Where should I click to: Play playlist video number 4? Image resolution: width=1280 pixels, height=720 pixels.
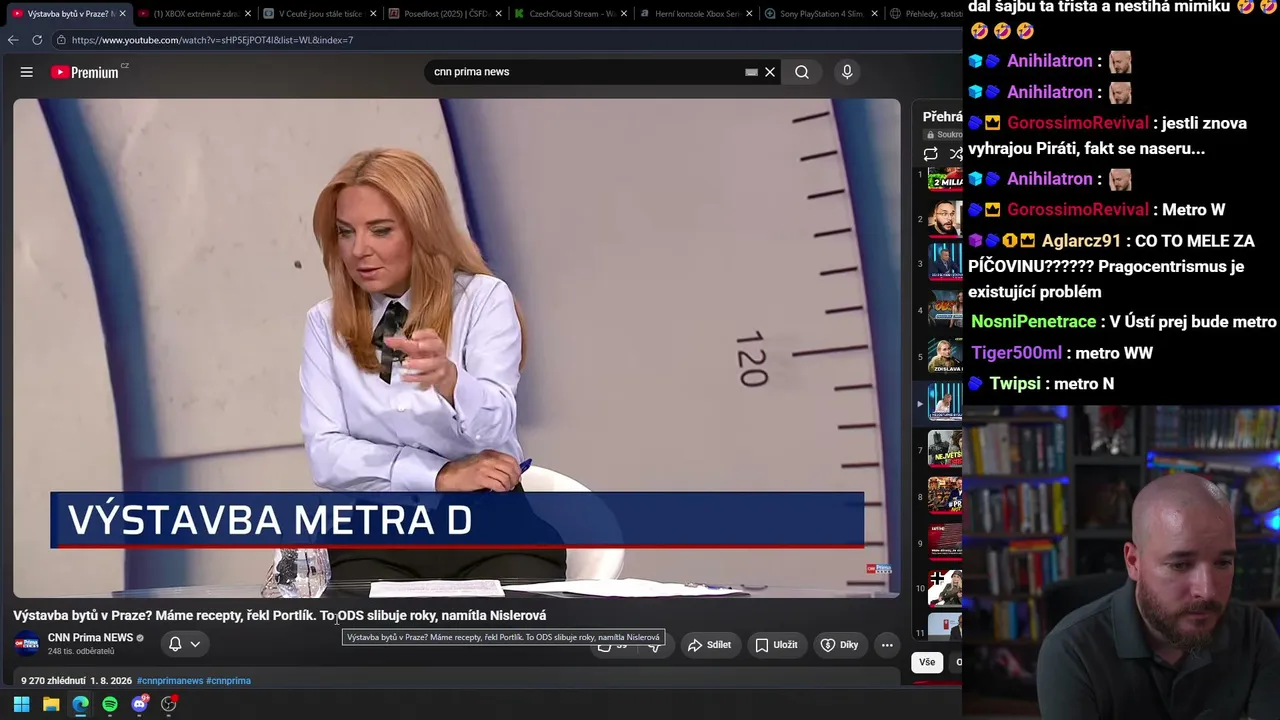coord(945,309)
